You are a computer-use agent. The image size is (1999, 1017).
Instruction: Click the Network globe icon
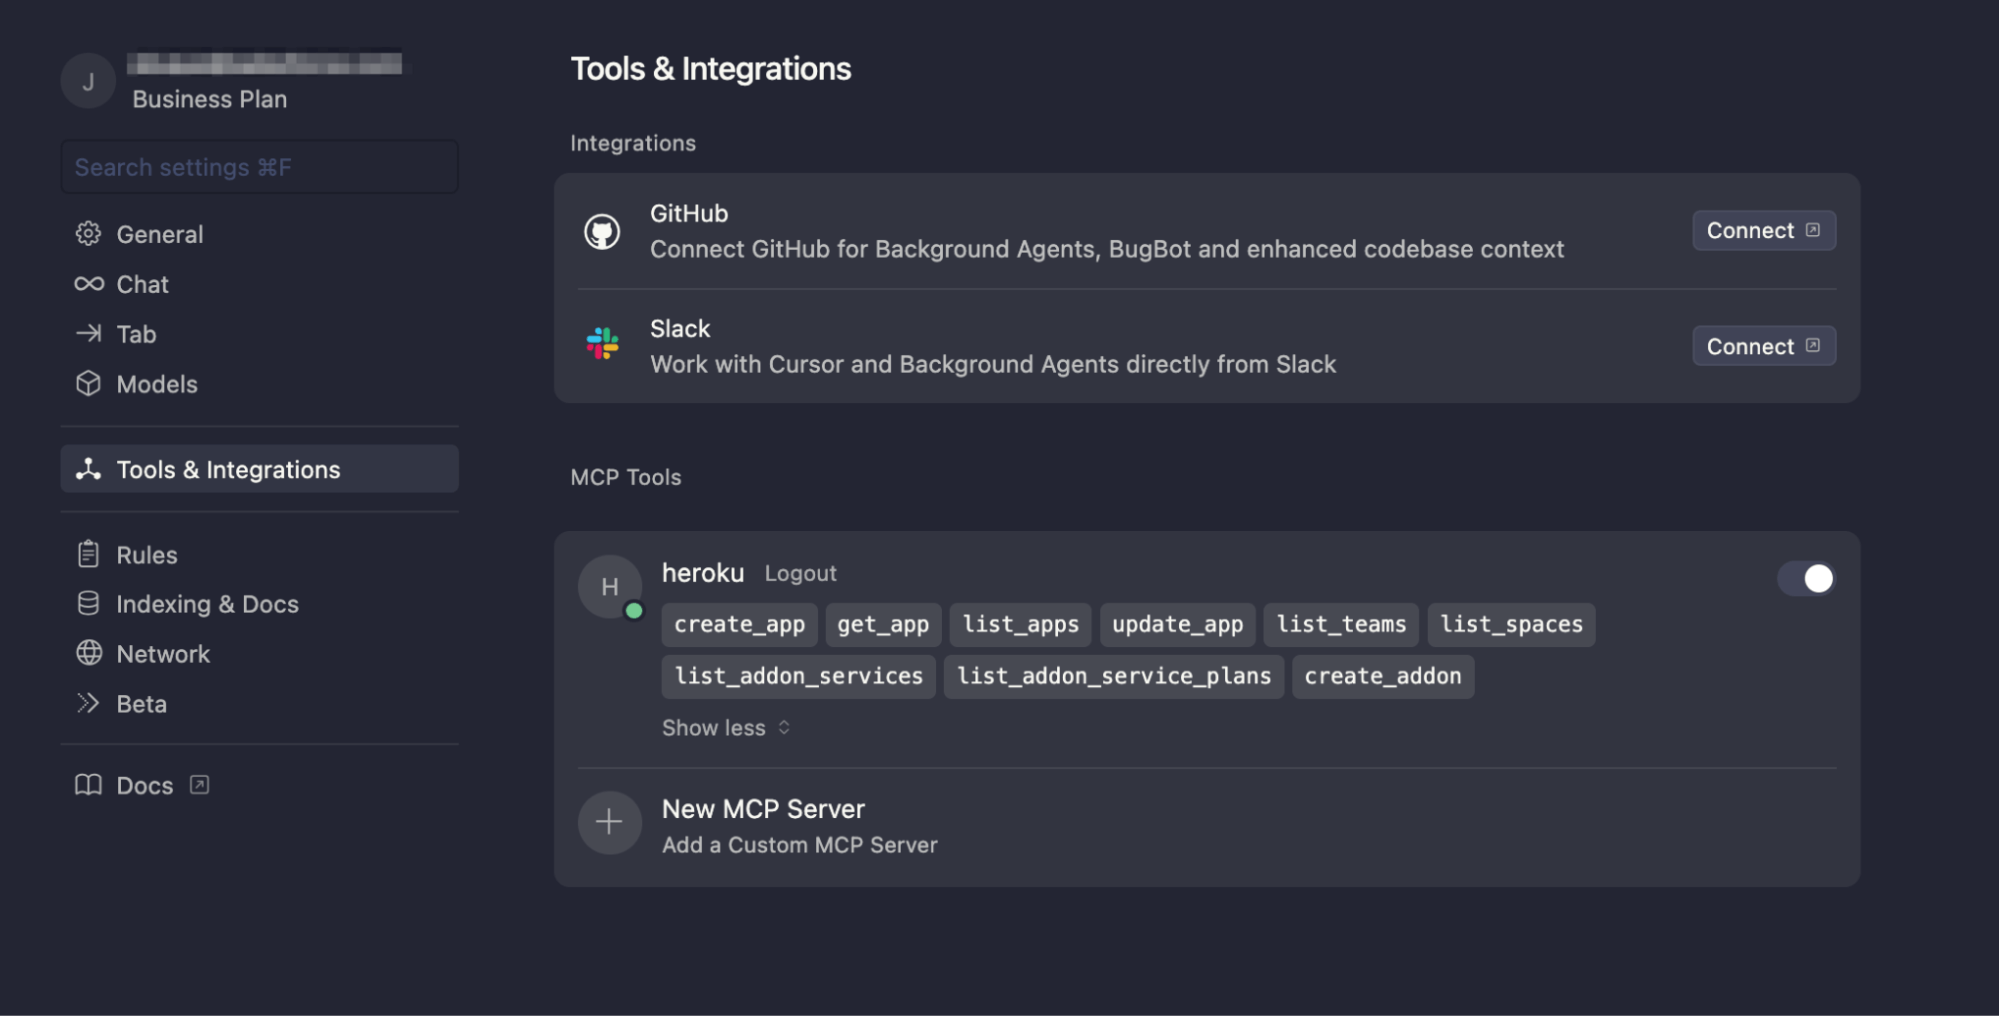[x=89, y=654]
